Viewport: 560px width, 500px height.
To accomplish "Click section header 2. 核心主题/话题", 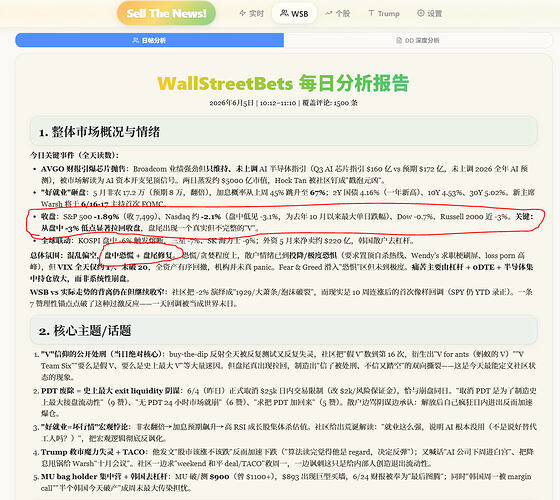I will pyautogui.click(x=284, y=330).
